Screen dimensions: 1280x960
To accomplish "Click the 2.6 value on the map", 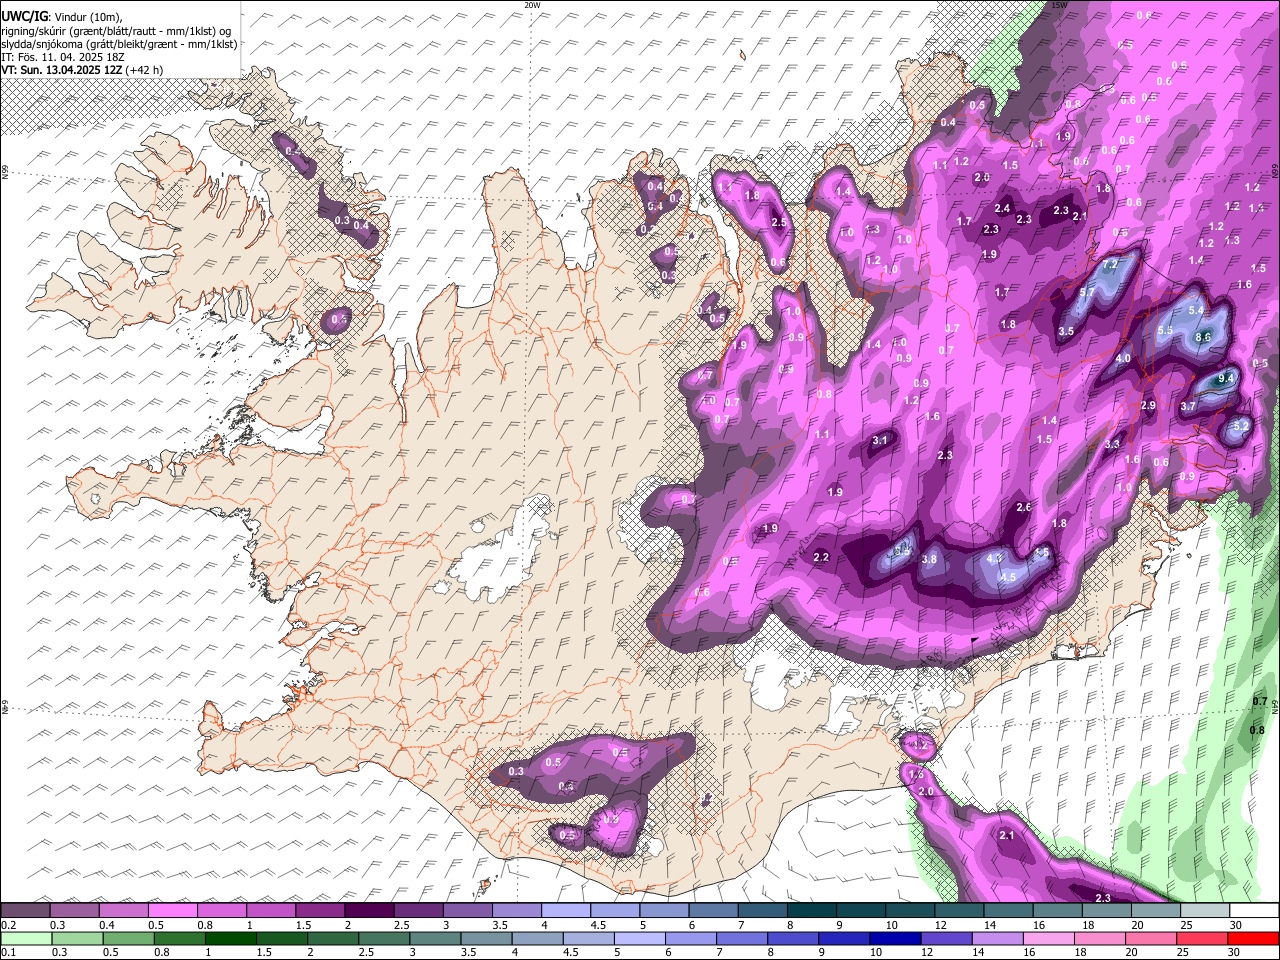I will (1024, 508).
